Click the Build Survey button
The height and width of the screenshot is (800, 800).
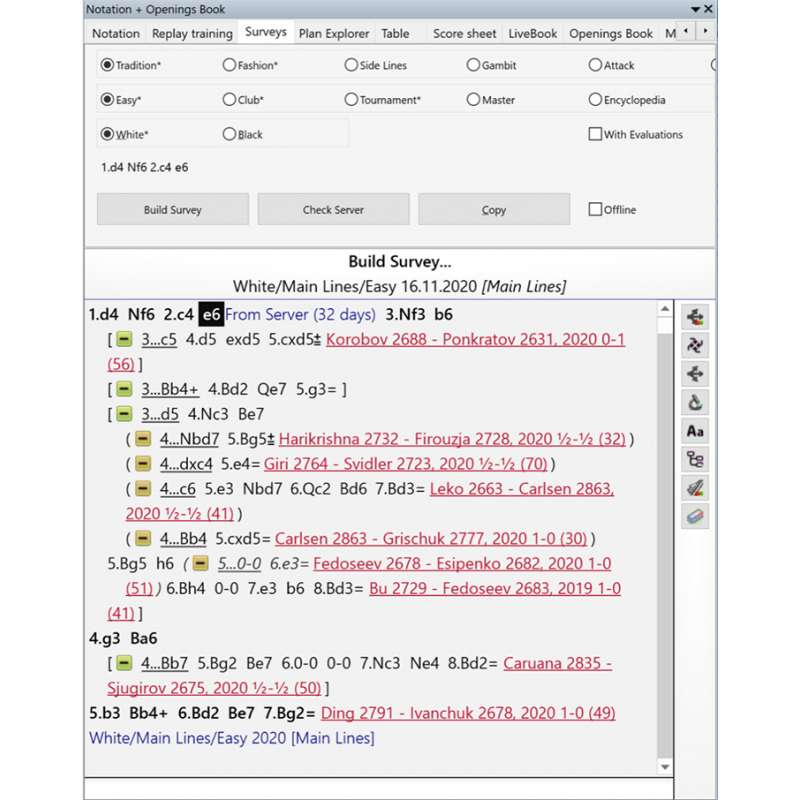point(173,209)
